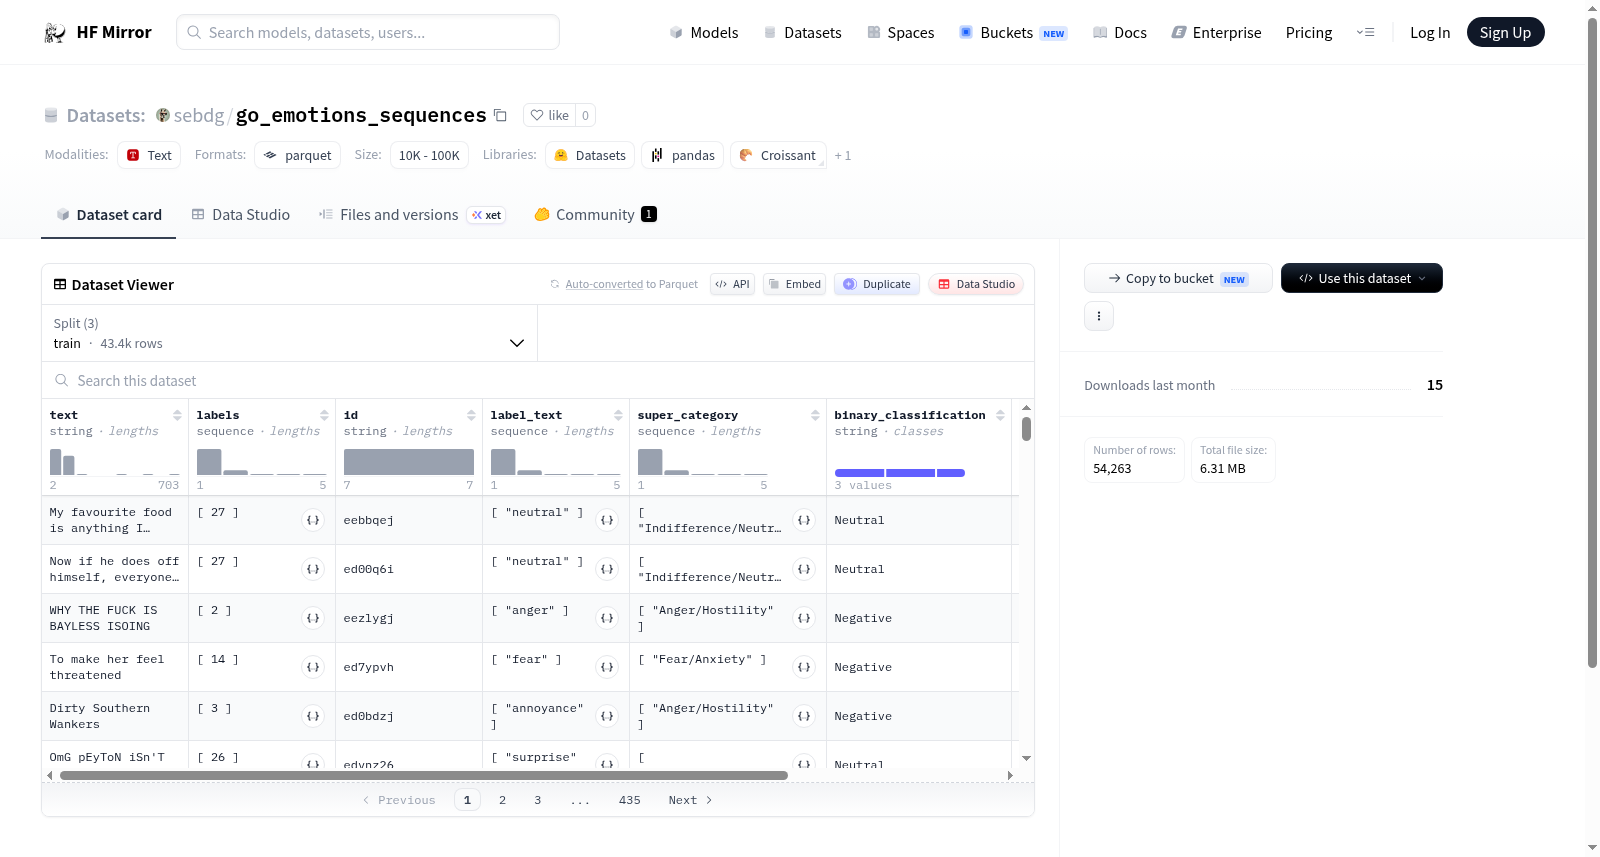Open the Docs menu
This screenshot has width=1600, height=857.
(x=1120, y=32)
